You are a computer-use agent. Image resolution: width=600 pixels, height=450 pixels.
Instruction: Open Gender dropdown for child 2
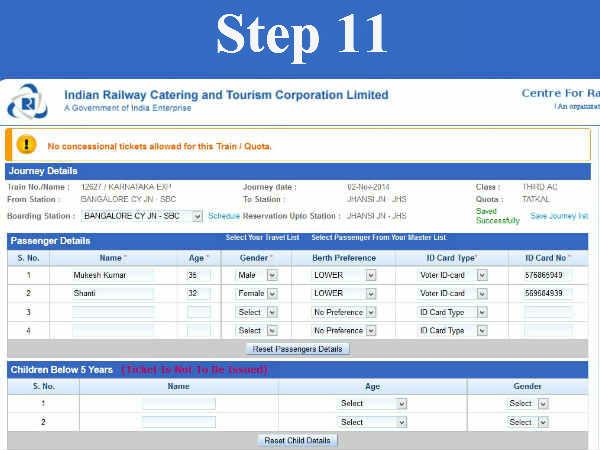(x=528, y=422)
